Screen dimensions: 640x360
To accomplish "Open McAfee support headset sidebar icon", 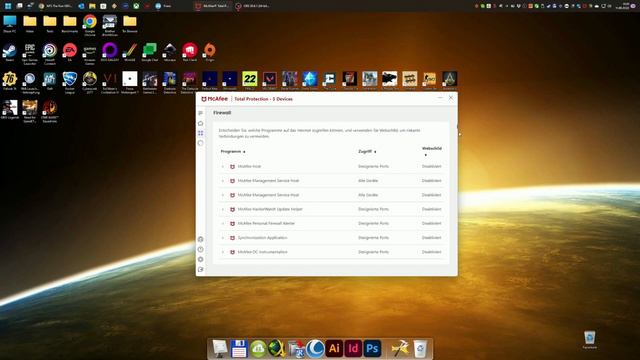I will pyautogui.click(x=200, y=239).
